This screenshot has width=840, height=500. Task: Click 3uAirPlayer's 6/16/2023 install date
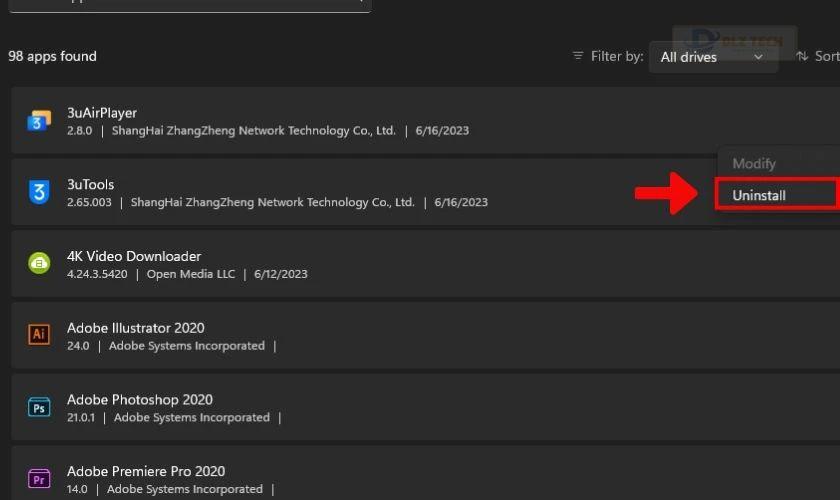click(442, 131)
